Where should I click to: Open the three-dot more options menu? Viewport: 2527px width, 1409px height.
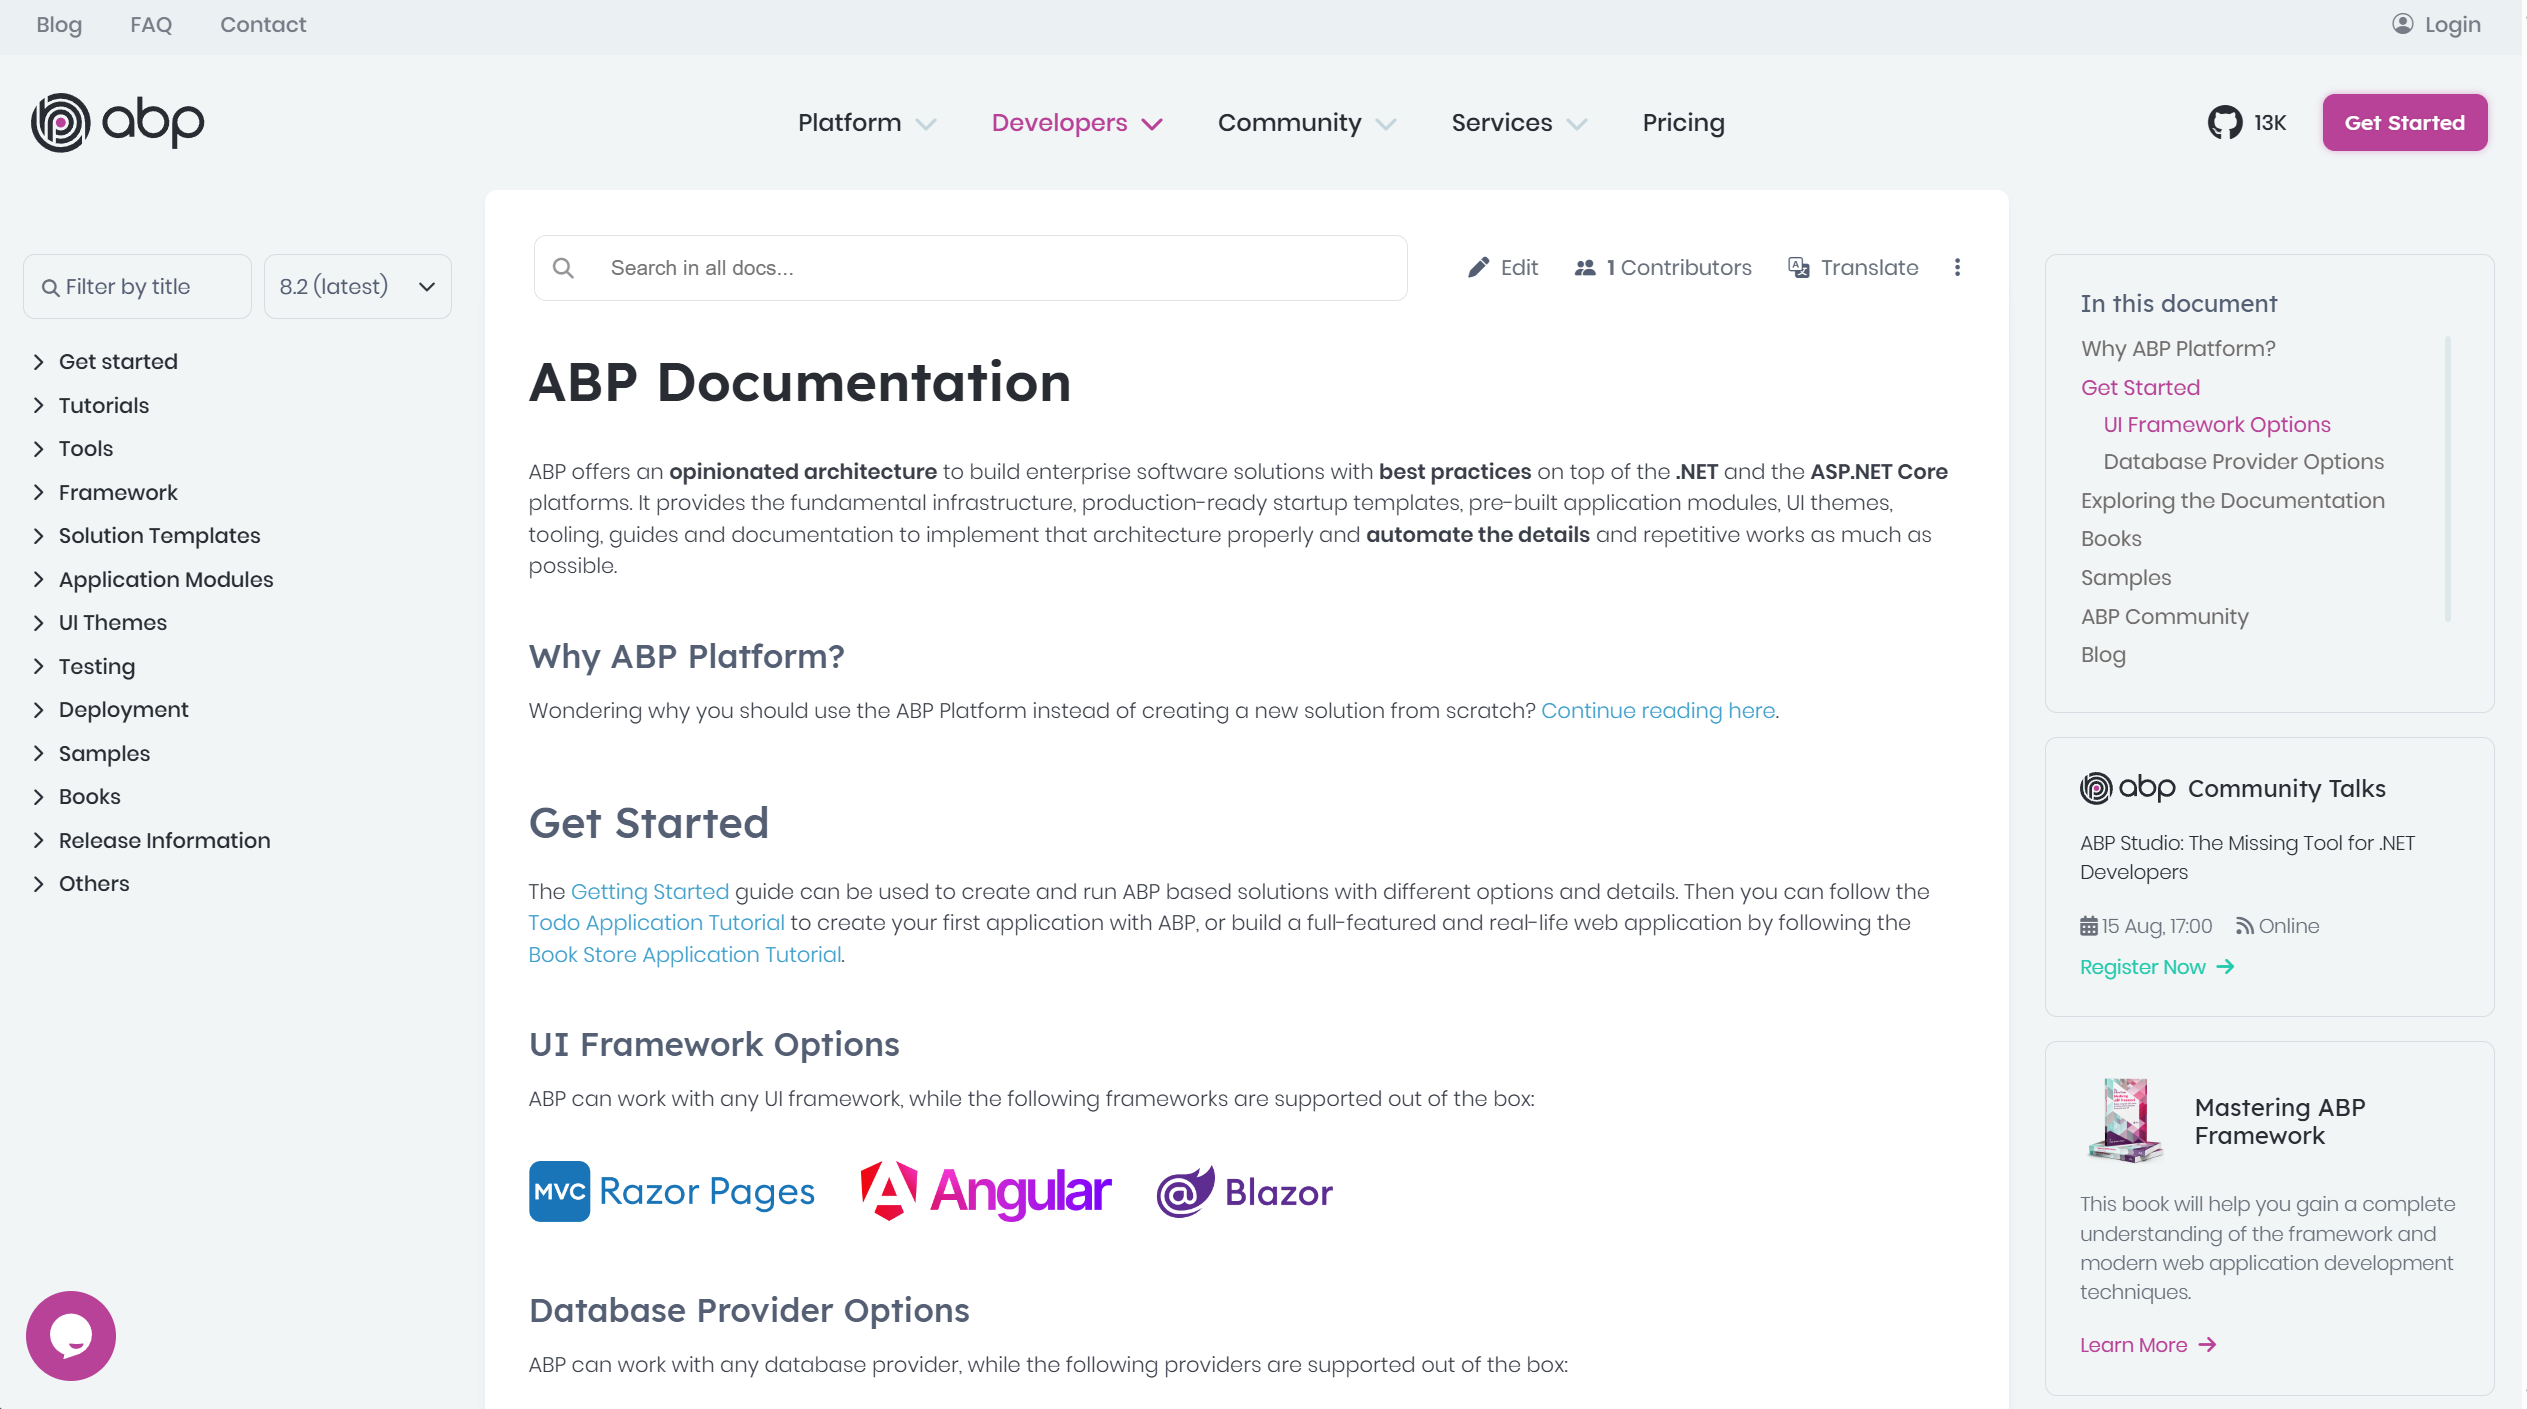click(1957, 268)
